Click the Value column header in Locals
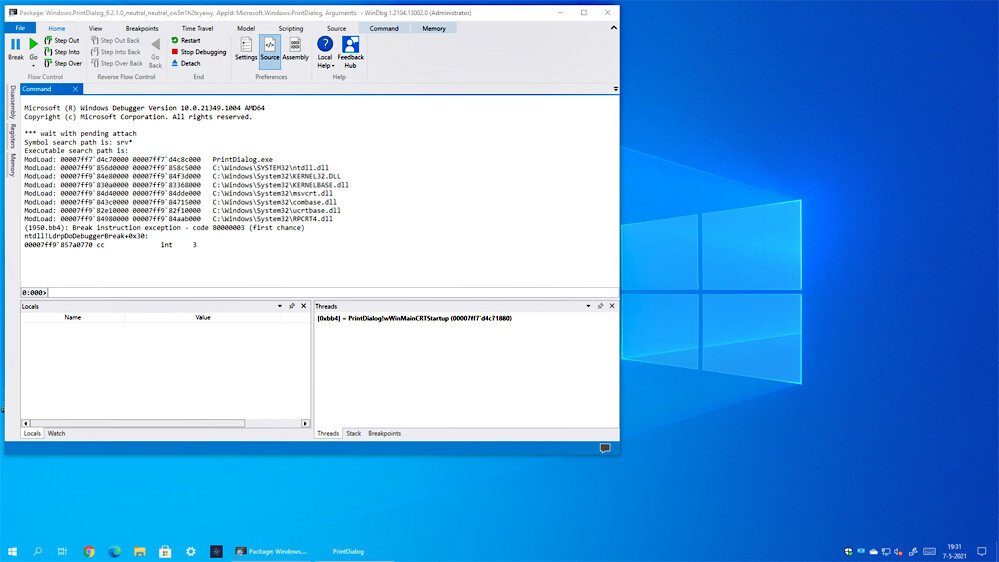Image resolution: width=999 pixels, height=562 pixels. (x=203, y=317)
